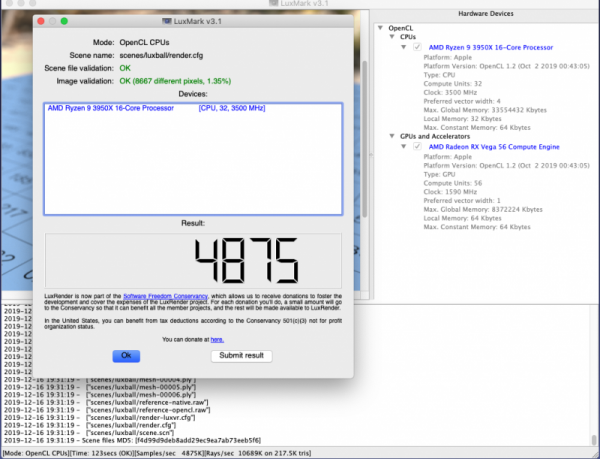
Task: Click log line scenes/luxball/scene.scn
Action: coord(89,433)
